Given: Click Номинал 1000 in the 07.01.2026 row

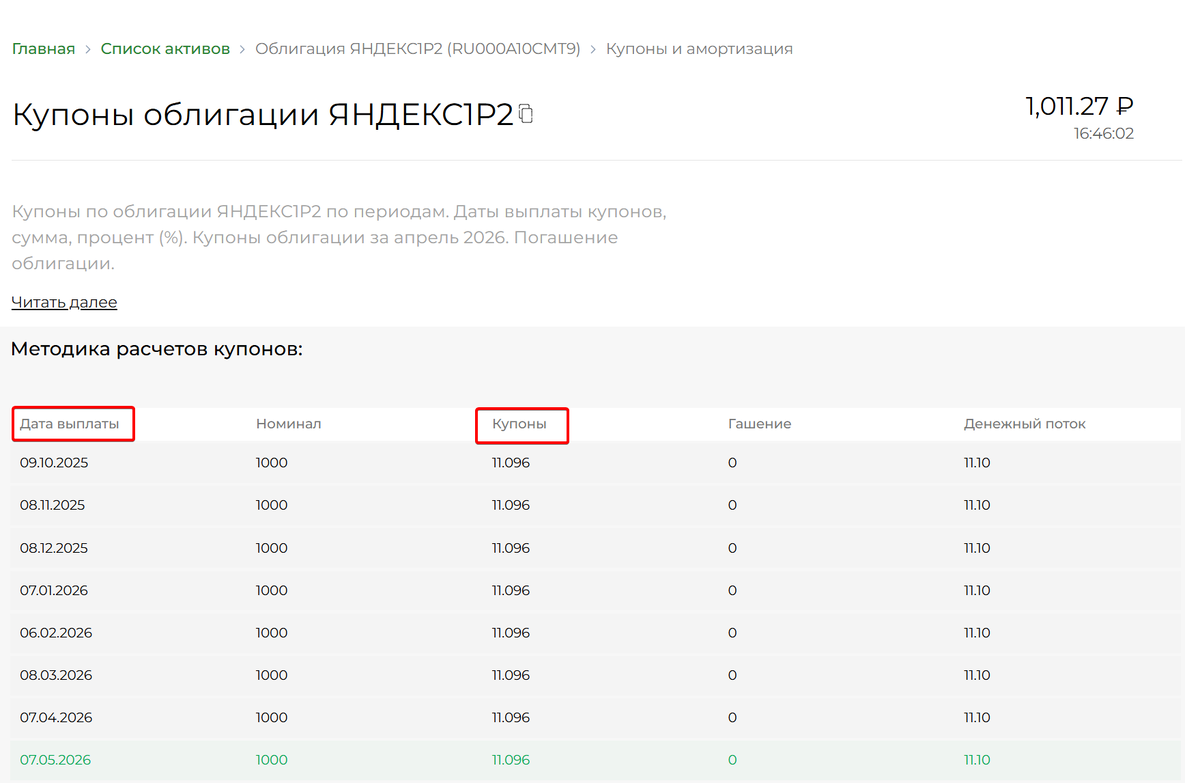Looking at the screenshot, I should tap(272, 590).
